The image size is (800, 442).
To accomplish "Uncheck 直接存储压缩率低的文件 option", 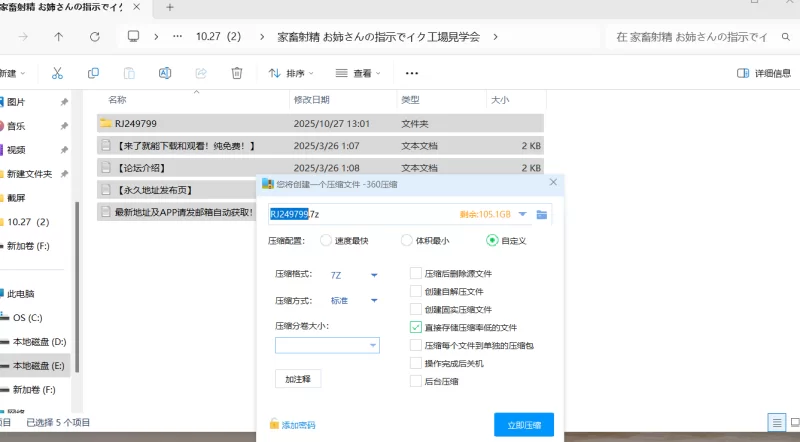I will (x=416, y=327).
